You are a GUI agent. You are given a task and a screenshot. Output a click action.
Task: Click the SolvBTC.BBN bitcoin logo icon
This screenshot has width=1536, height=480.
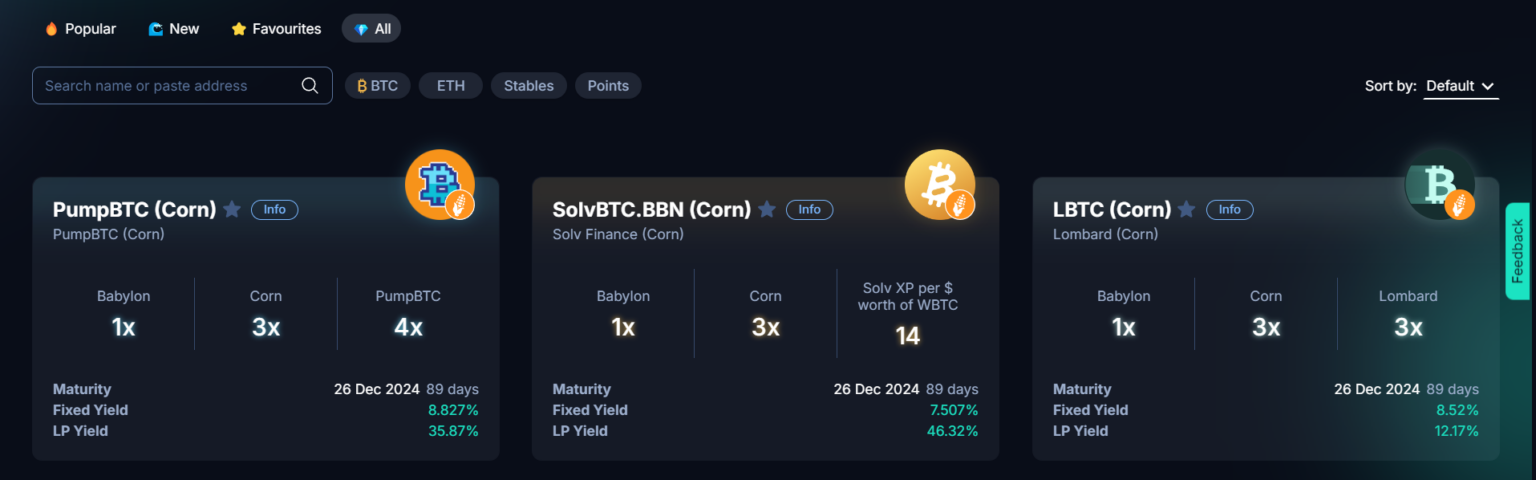point(938,184)
